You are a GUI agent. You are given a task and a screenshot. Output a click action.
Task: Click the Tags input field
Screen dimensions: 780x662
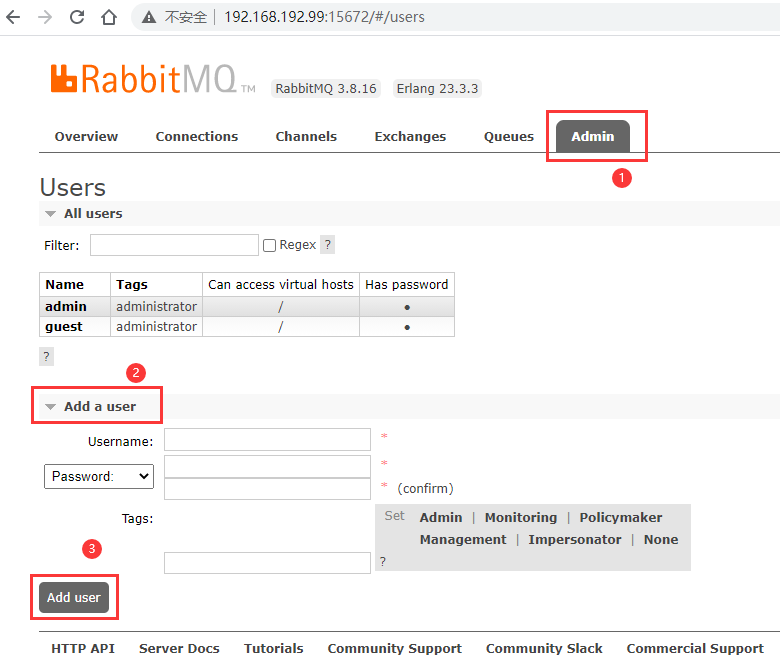click(x=268, y=563)
